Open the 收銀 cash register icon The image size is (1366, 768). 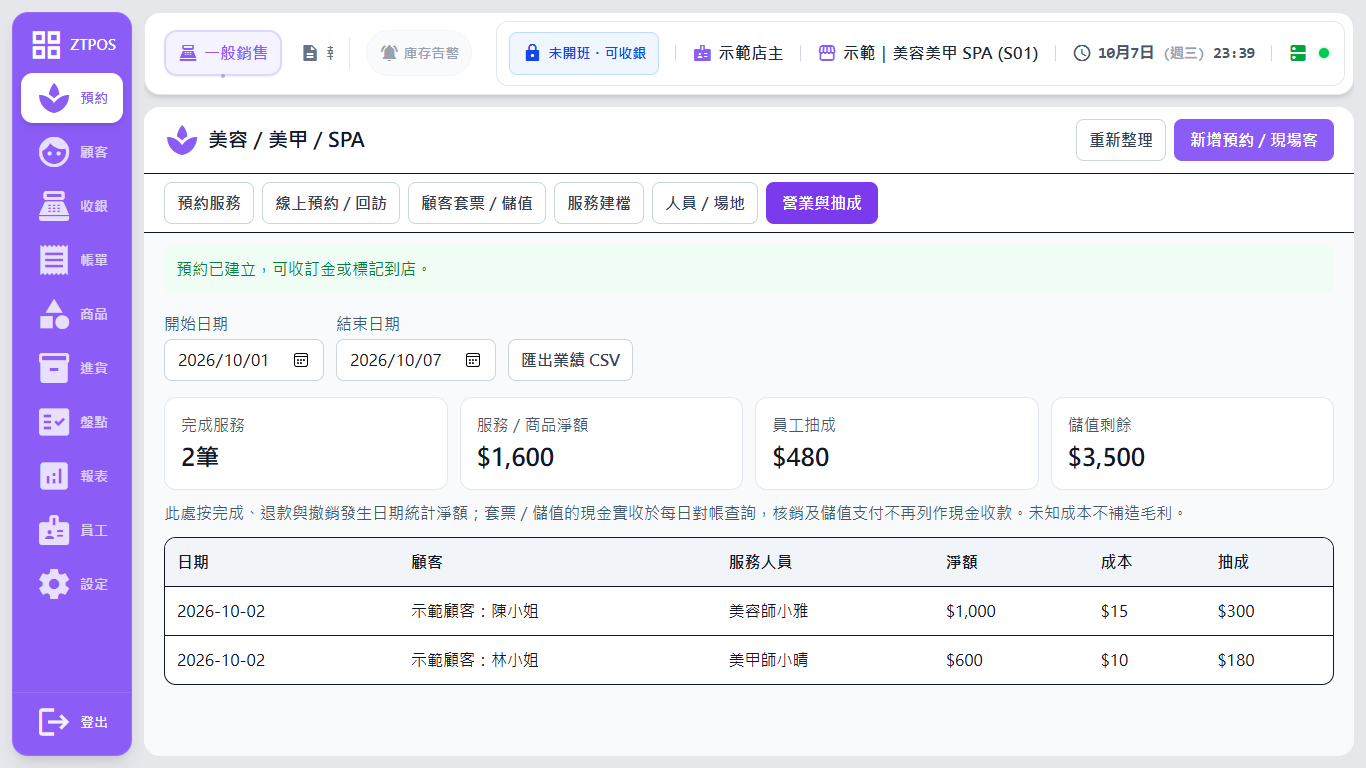coord(54,206)
